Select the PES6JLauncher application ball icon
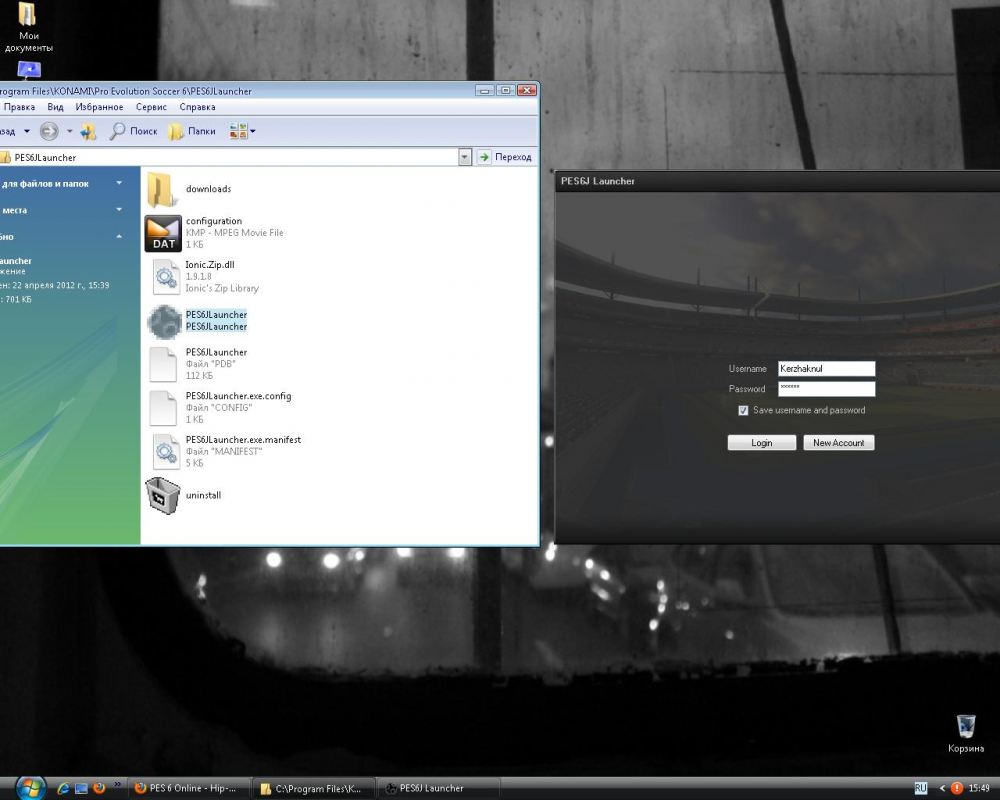The height and width of the screenshot is (800, 1000). [165, 321]
